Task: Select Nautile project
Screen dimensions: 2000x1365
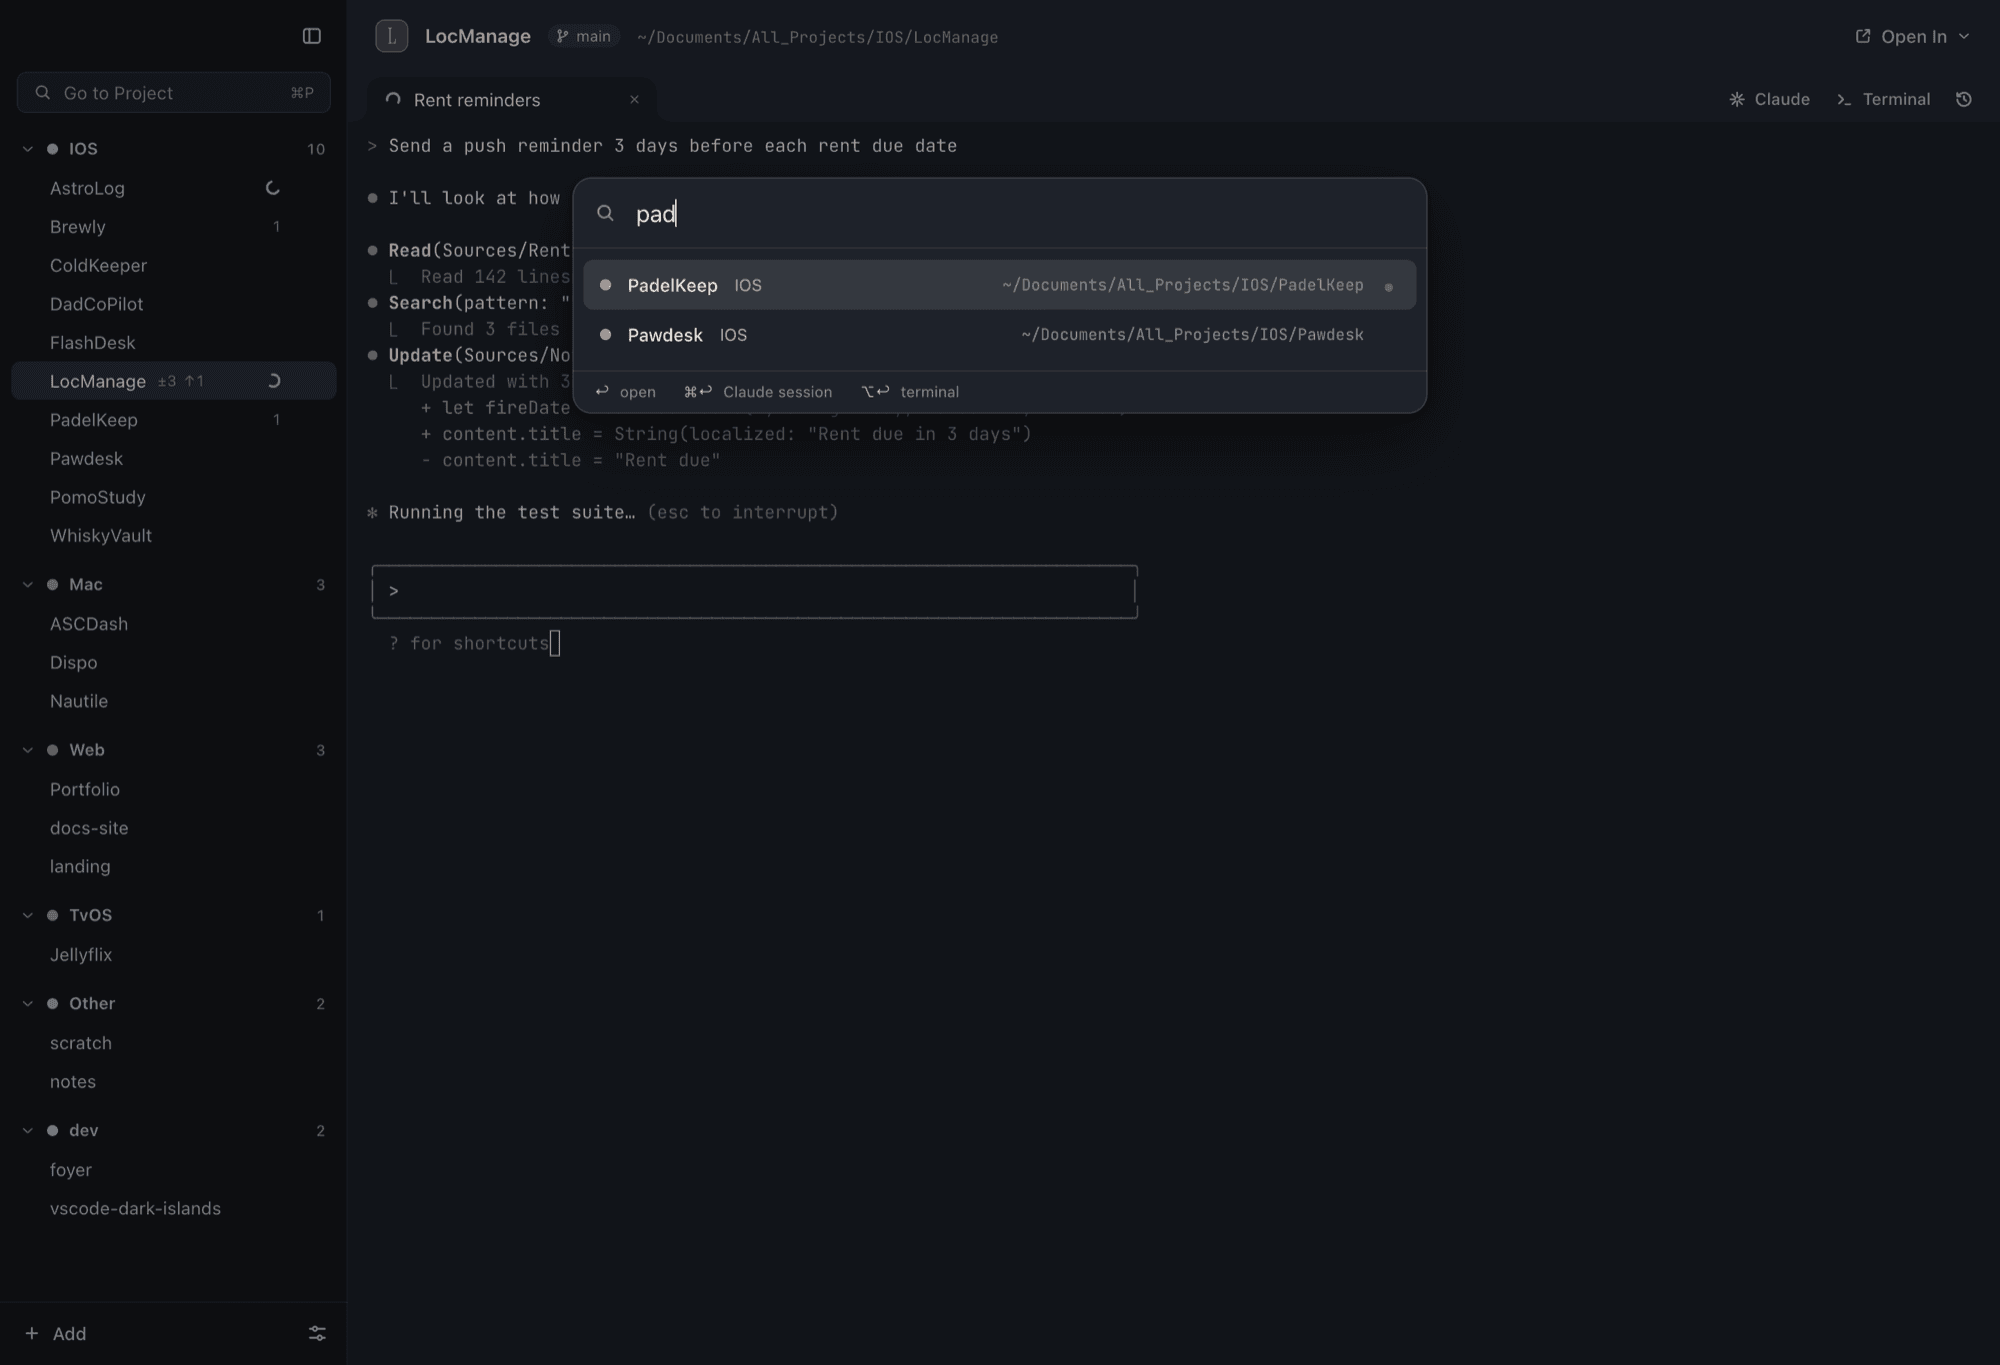Action: pos(174,701)
